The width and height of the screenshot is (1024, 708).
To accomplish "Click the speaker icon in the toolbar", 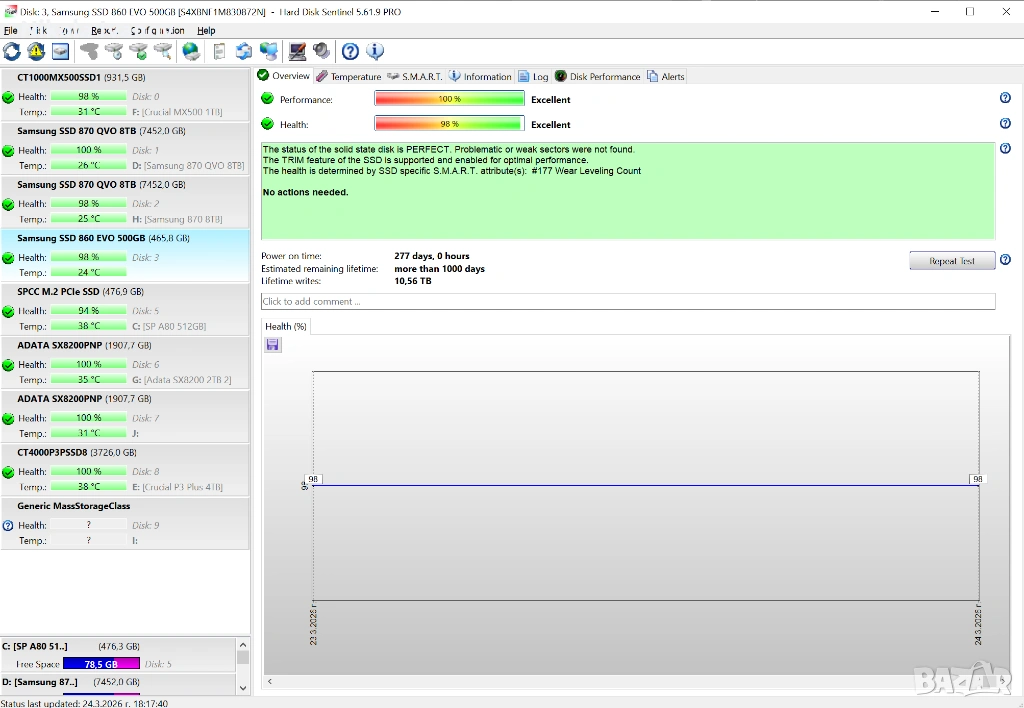I will tap(321, 51).
